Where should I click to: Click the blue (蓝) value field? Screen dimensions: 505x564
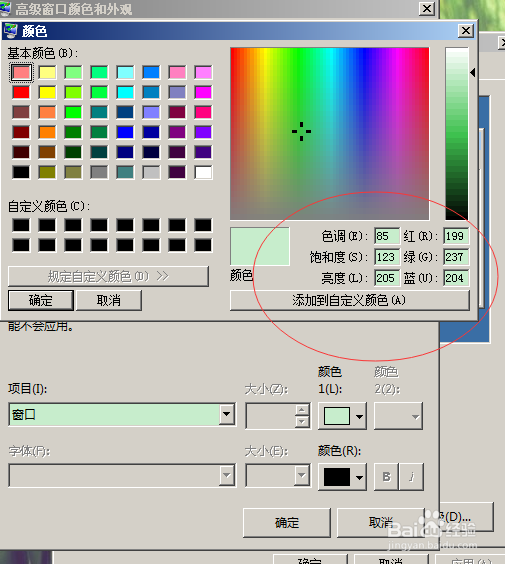pos(456,278)
